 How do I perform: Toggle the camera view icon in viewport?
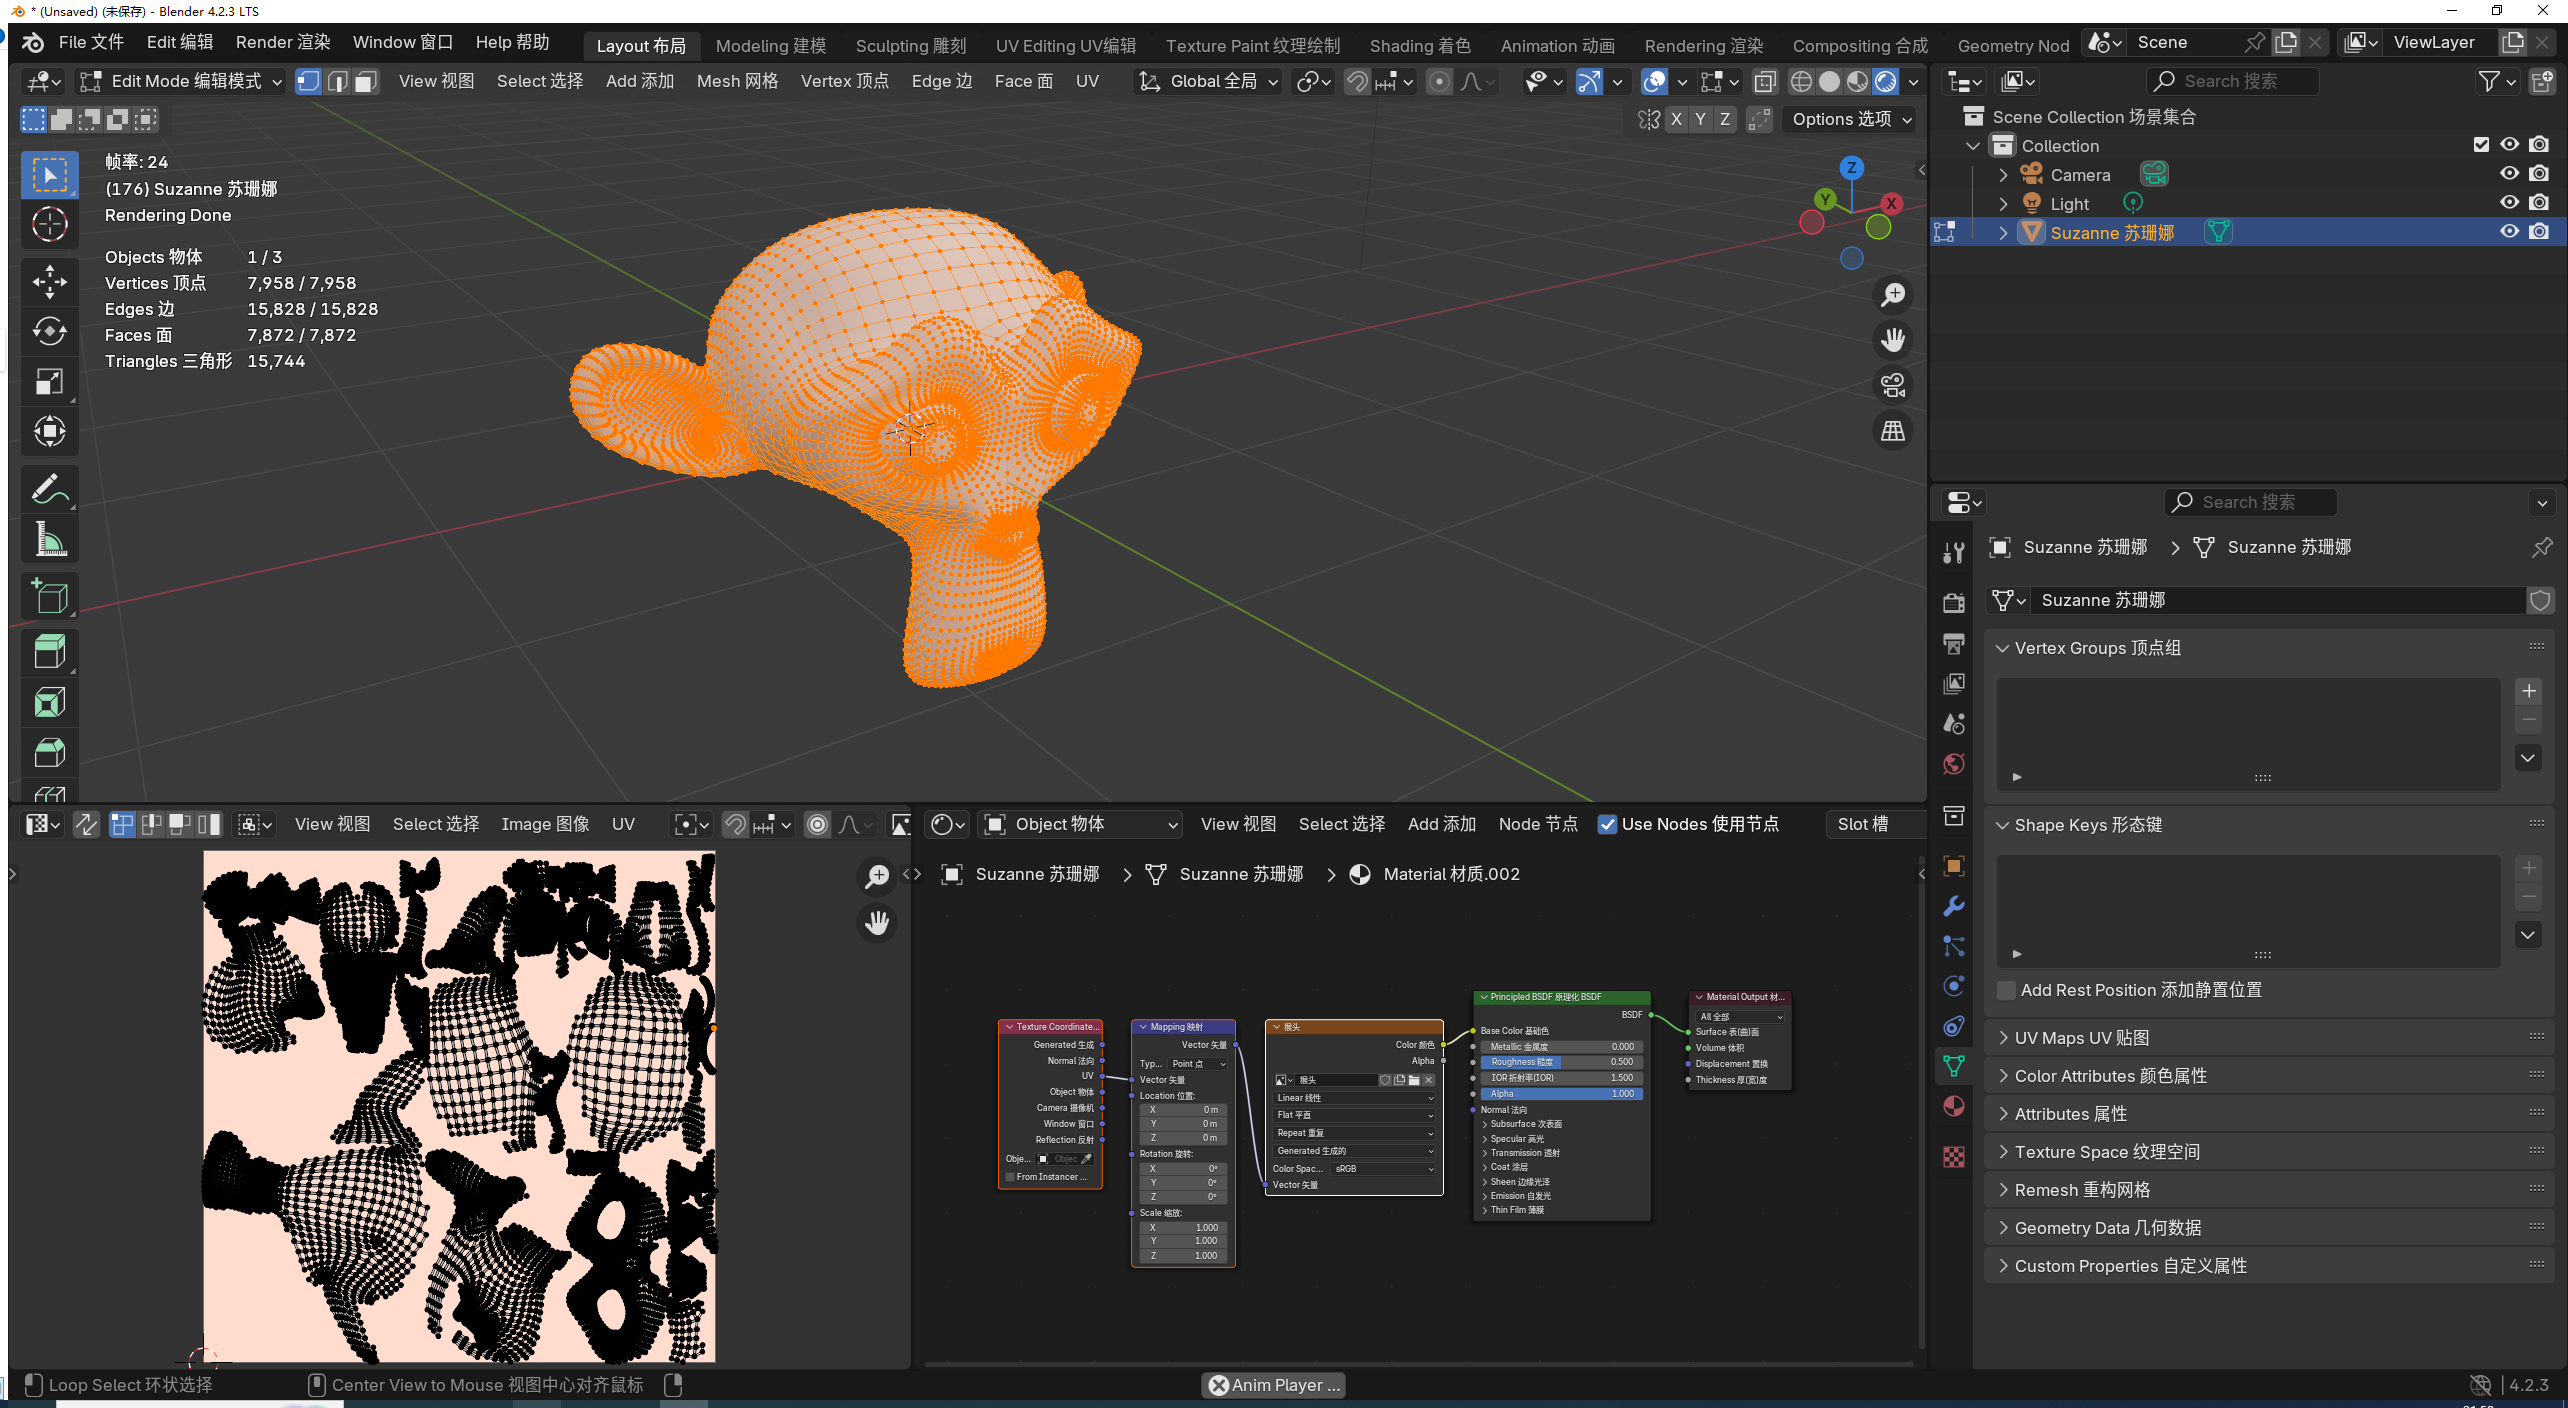(x=1893, y=385)
